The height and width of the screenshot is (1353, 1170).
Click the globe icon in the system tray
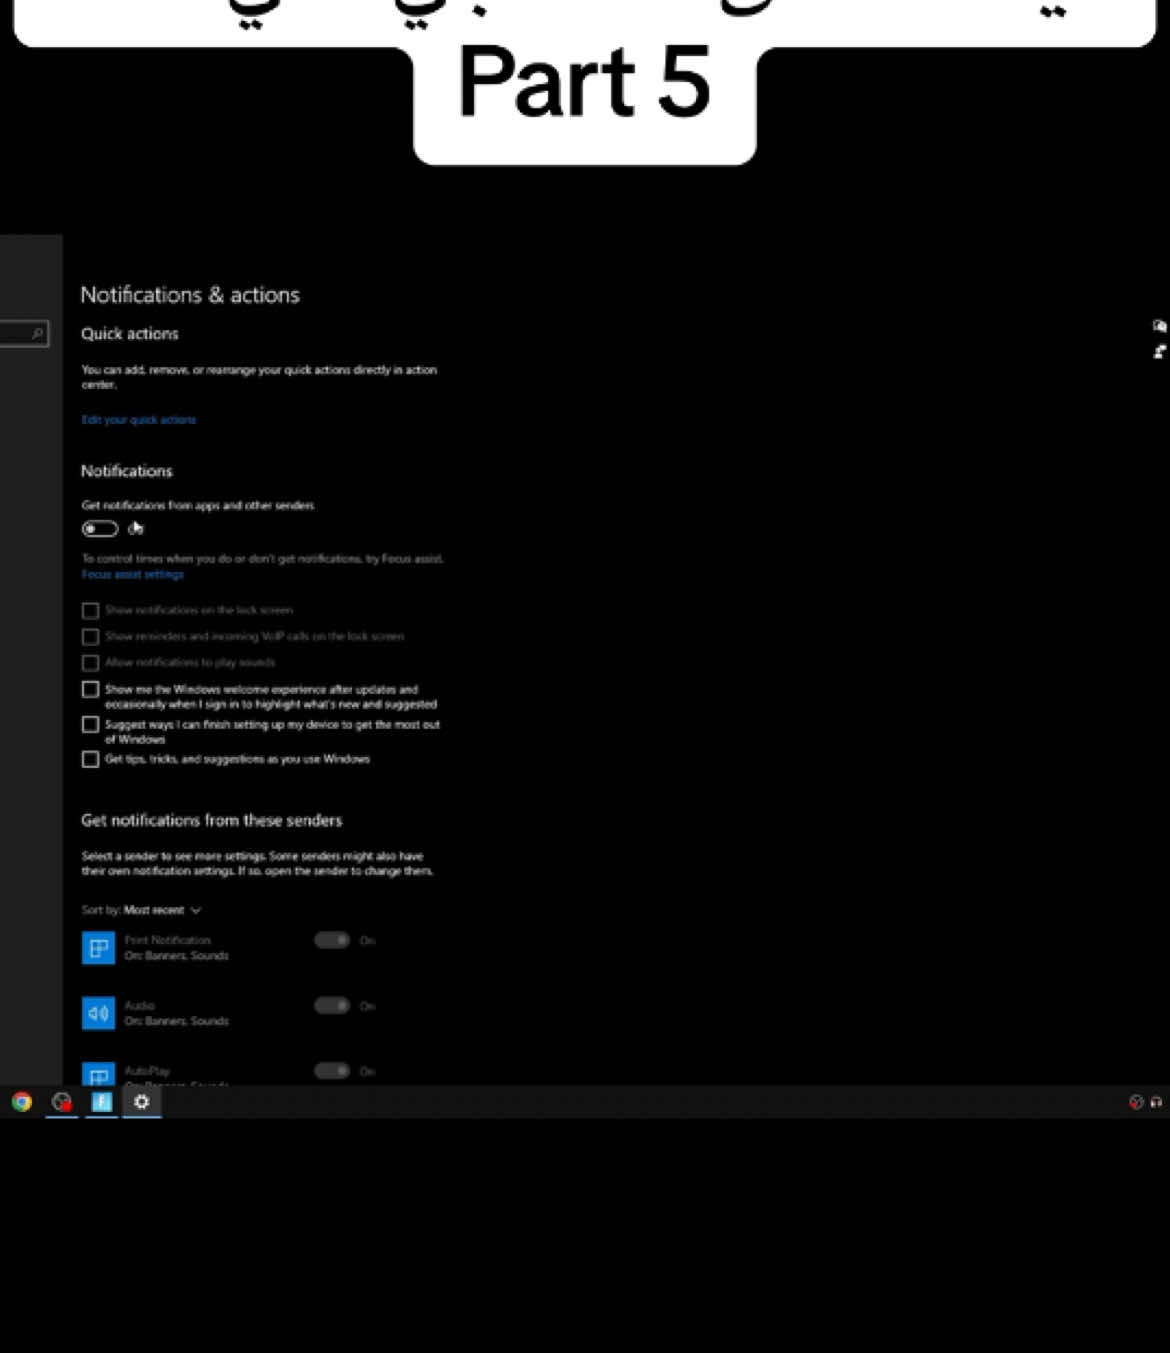pos(1134,1102)
